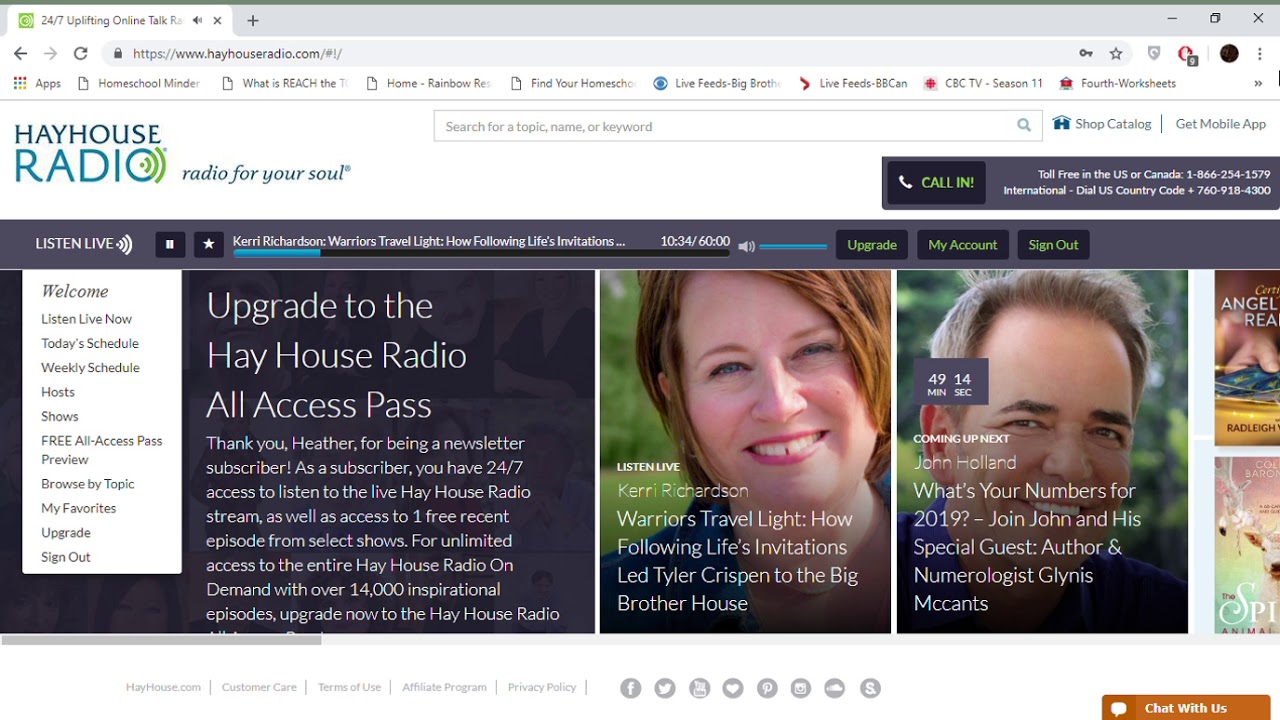Pause the live radio stream
Screen dimensions: 1280x720
coord(170,244)
